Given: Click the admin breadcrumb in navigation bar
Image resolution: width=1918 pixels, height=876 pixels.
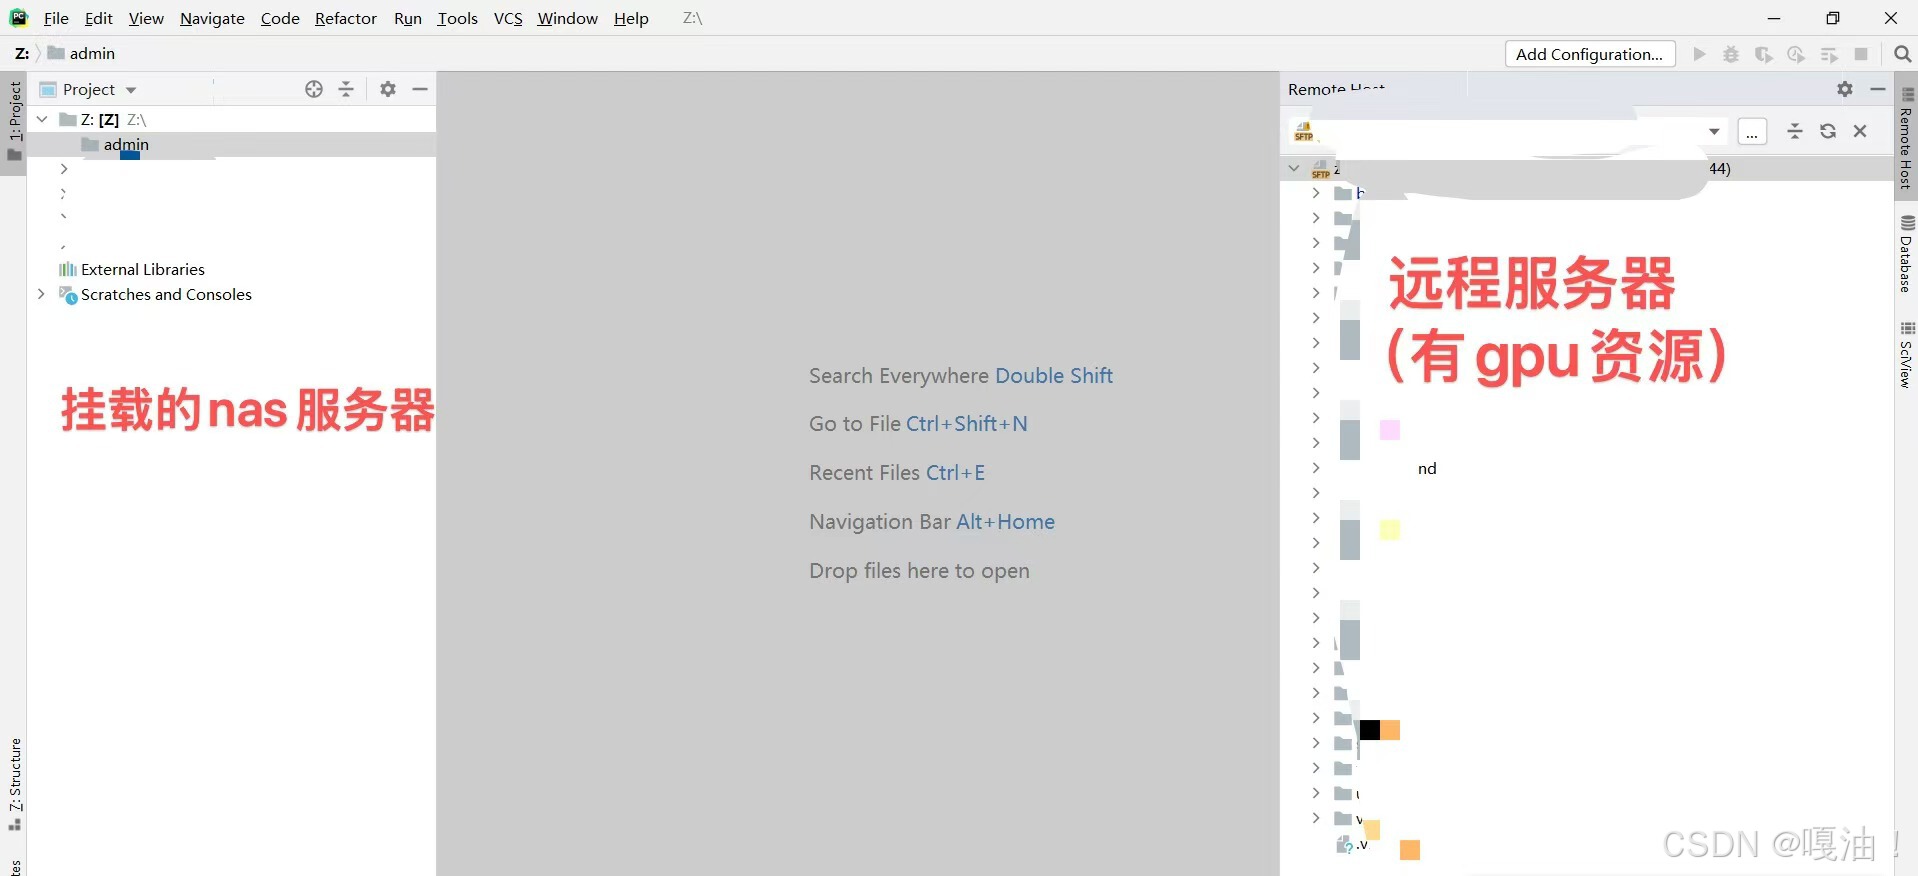Looking at the screenshot, I should click(x=82, y=53).
